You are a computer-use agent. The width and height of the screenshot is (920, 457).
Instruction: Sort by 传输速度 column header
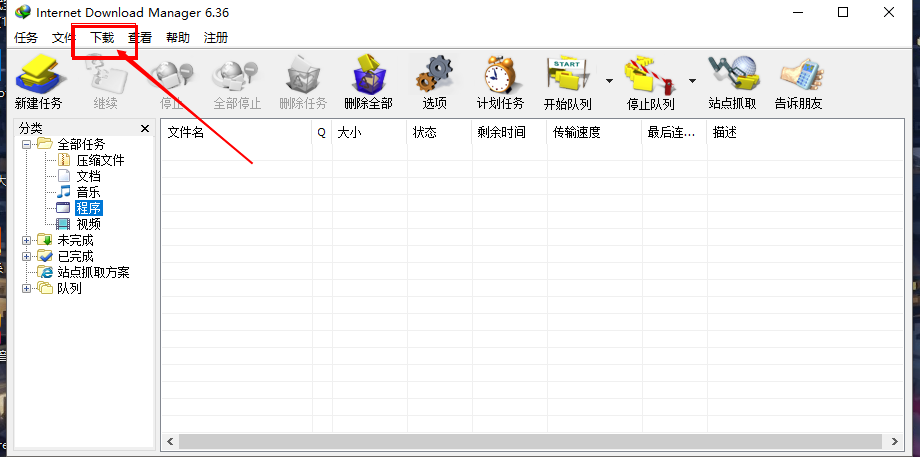pos(594,133)
